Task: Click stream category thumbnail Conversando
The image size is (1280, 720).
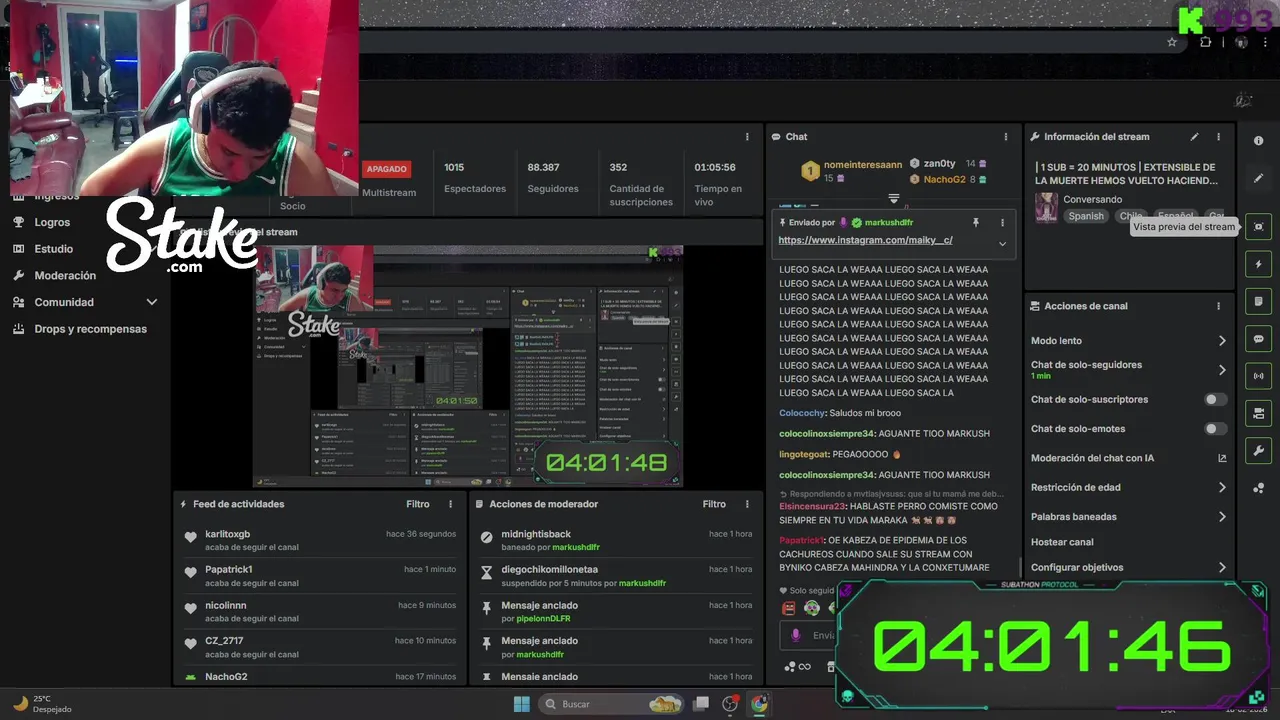Action: tap(1046, 207)
